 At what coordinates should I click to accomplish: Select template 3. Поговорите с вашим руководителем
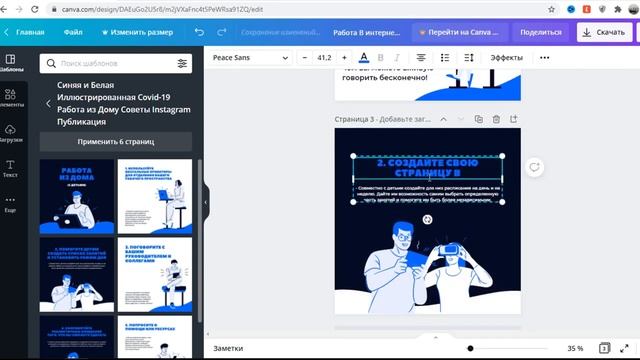point(155,275)
